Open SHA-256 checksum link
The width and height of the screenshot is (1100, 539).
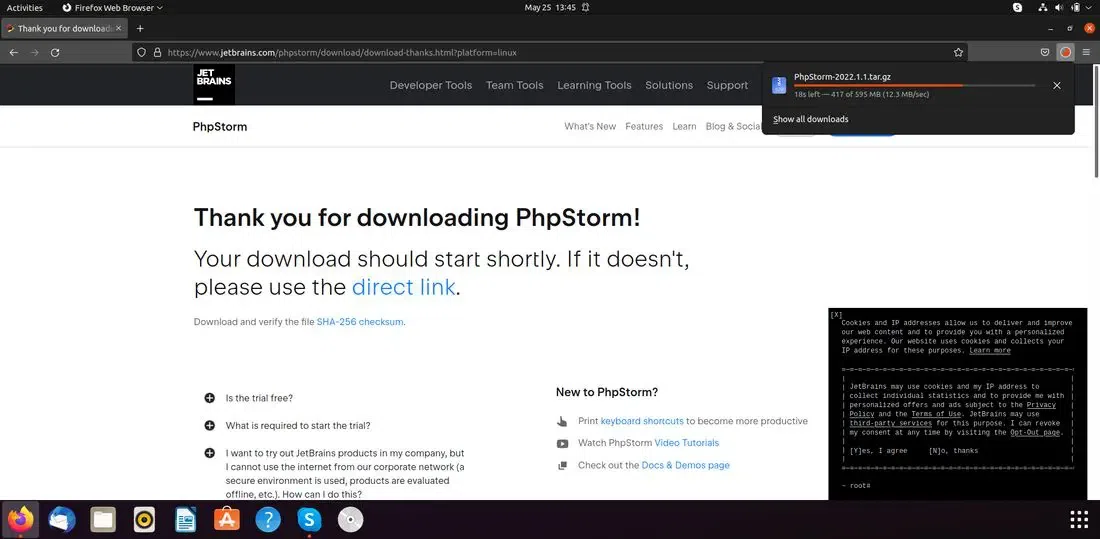point(360,322)
